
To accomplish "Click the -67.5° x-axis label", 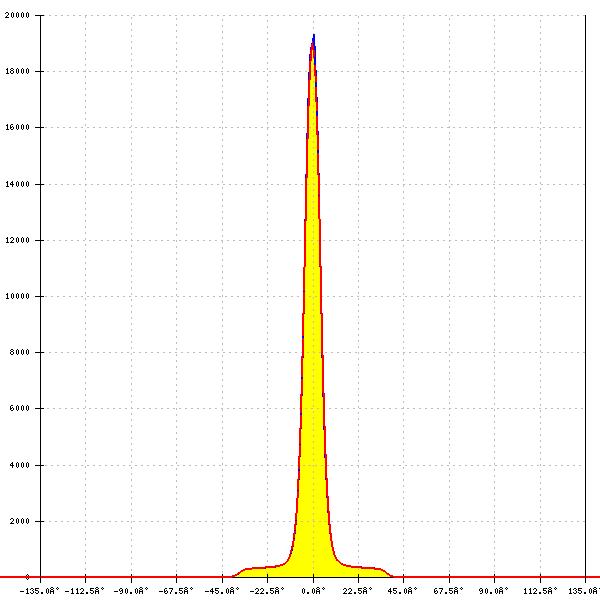I will (176, 591).
